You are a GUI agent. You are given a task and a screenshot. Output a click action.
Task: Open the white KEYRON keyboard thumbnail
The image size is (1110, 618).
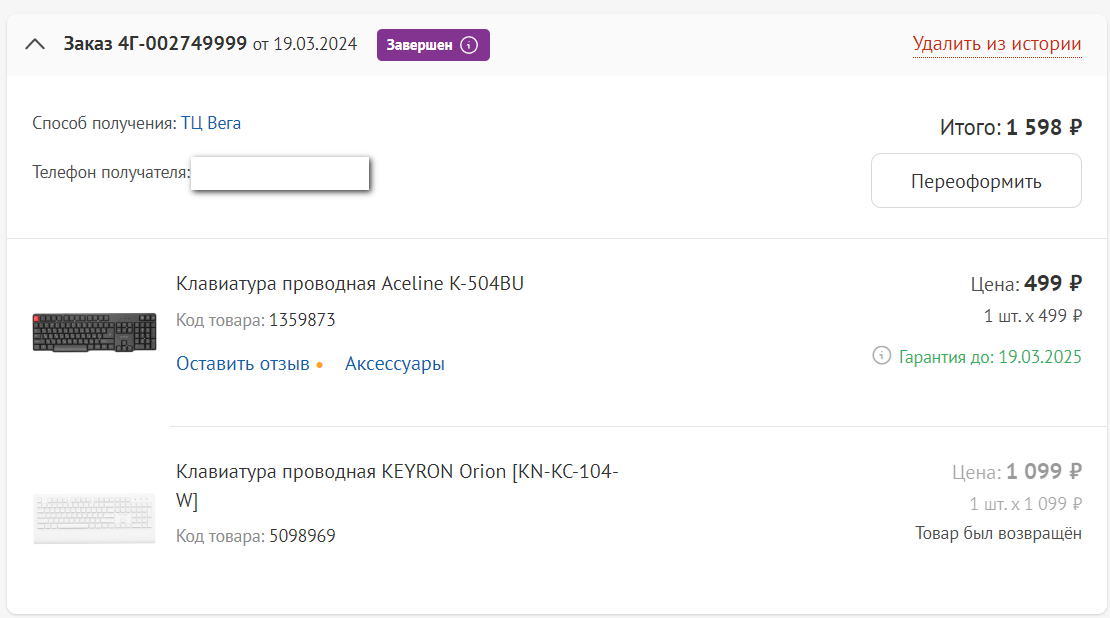(94, 517)
